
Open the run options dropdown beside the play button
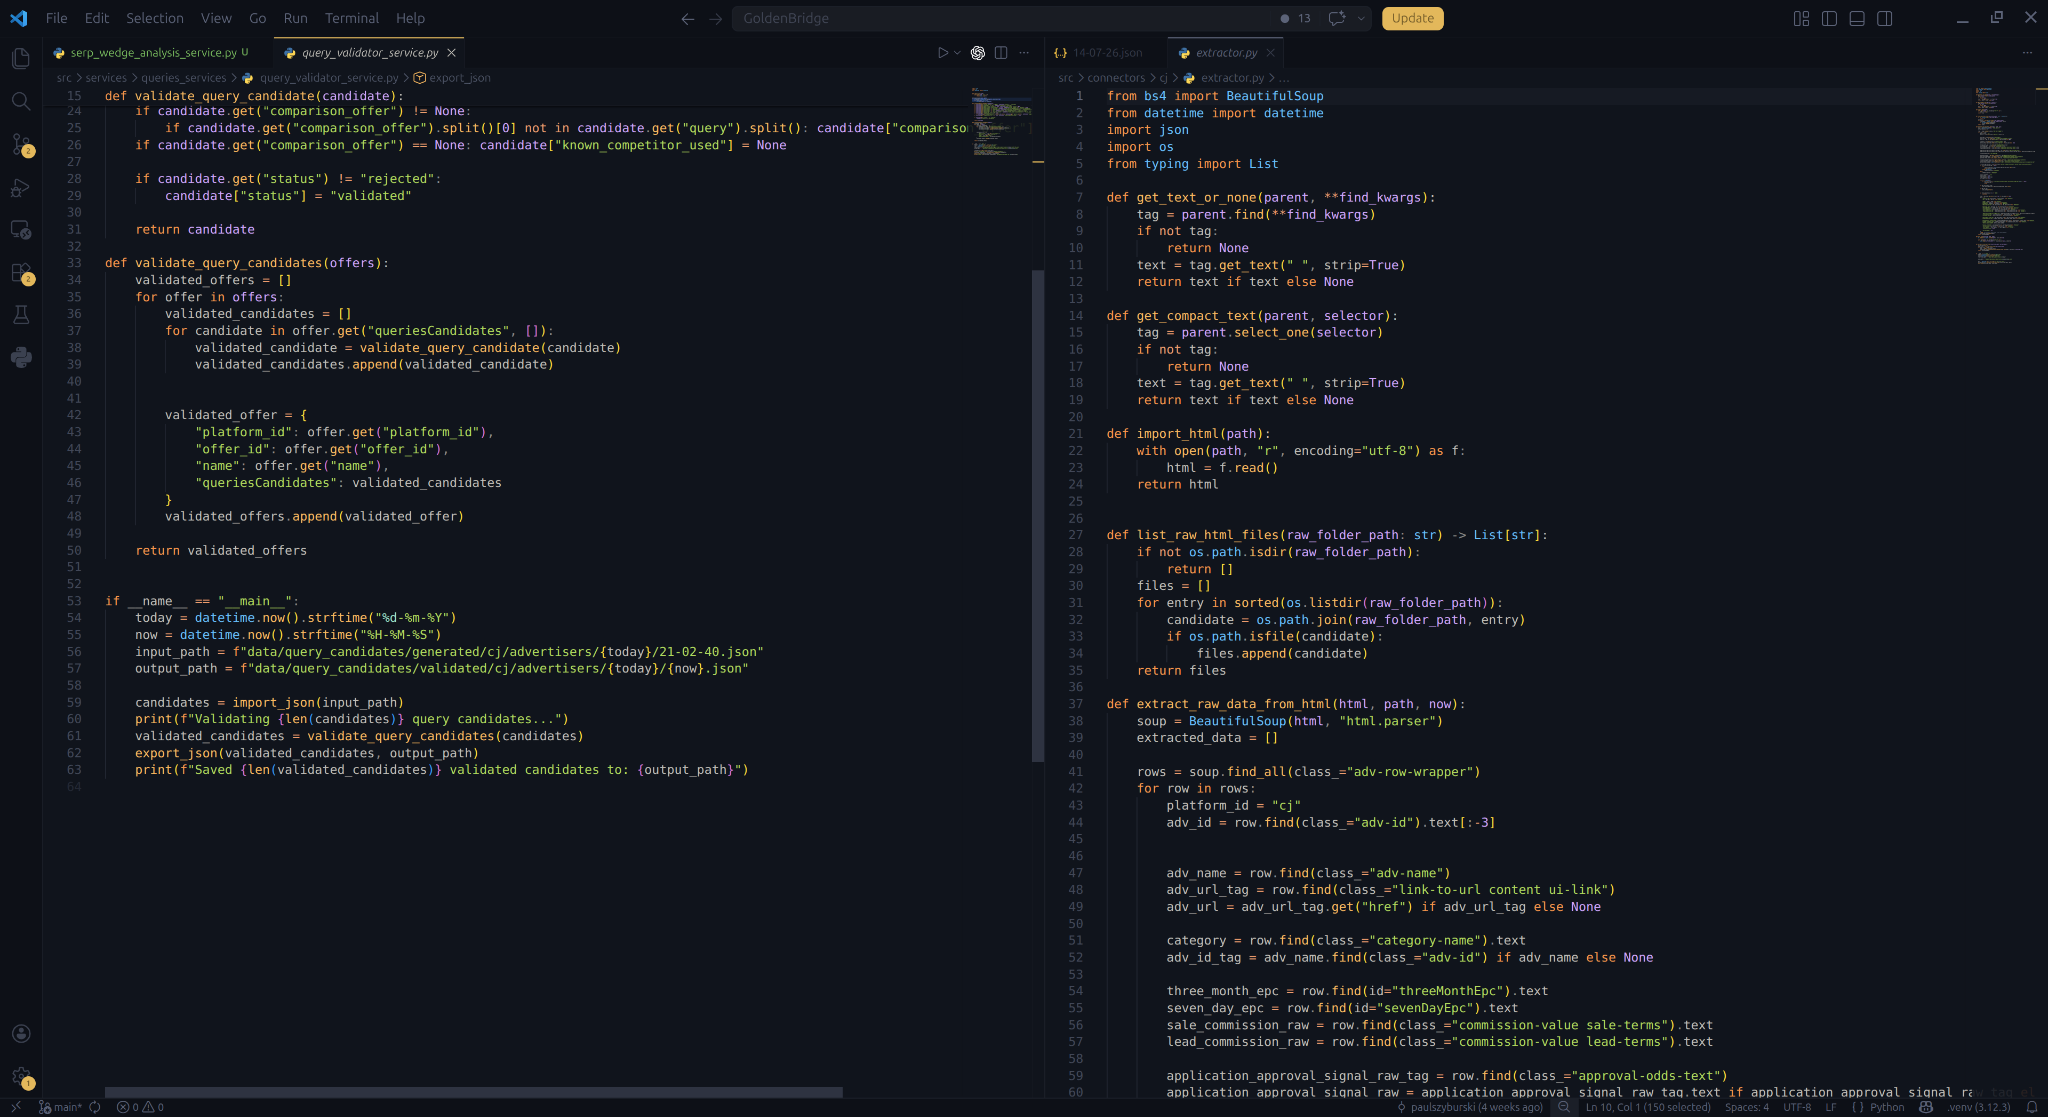pos(957,53)
